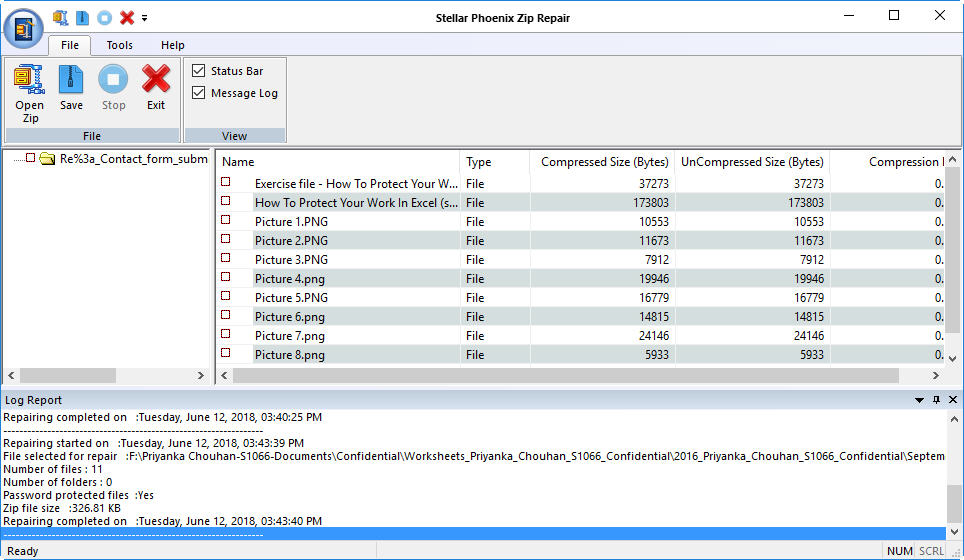Open the Log Report panel options dropdown
The height and width of the screenshot is (560, 964).
click(x=919, y=400)
